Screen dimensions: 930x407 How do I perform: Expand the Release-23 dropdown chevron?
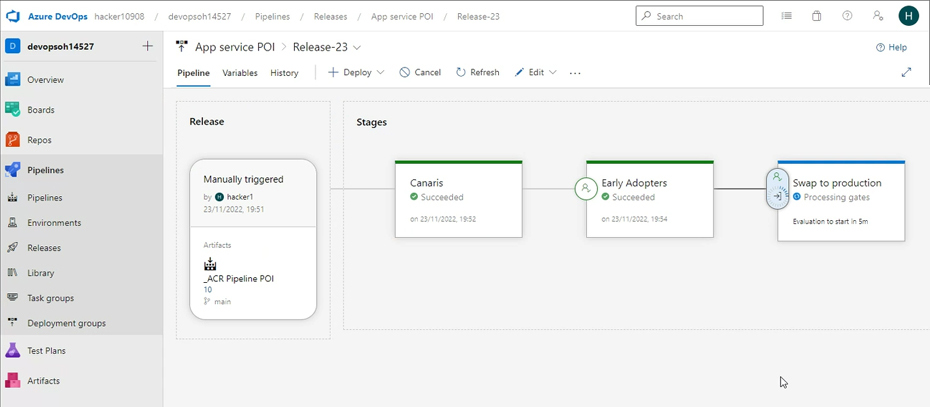356,47
